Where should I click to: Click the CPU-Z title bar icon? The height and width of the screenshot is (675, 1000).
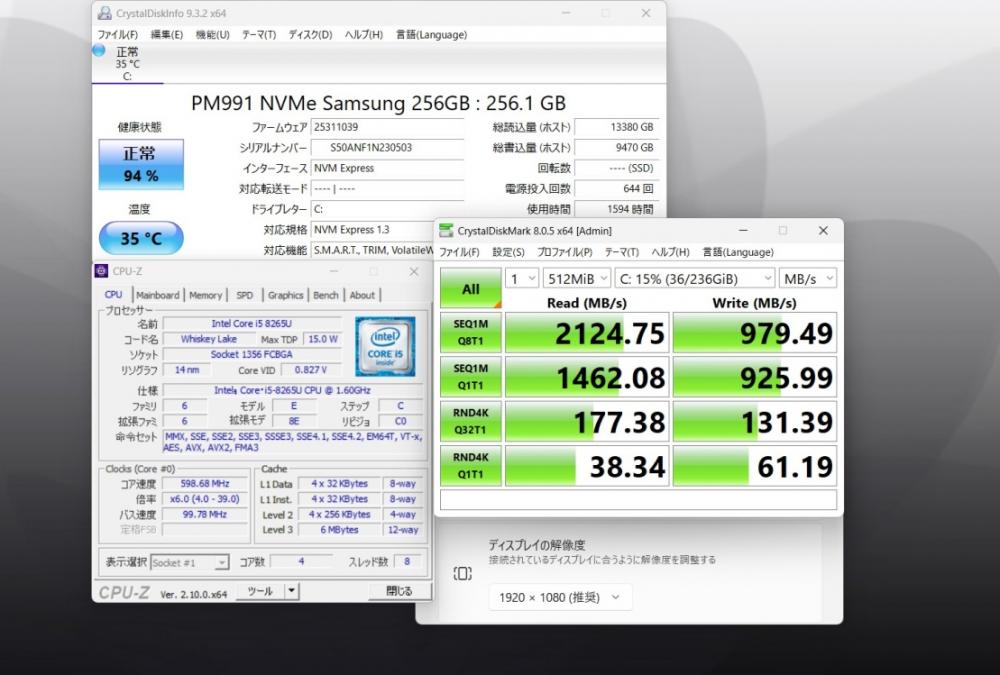pyautogui.click(x=101, y=271)
